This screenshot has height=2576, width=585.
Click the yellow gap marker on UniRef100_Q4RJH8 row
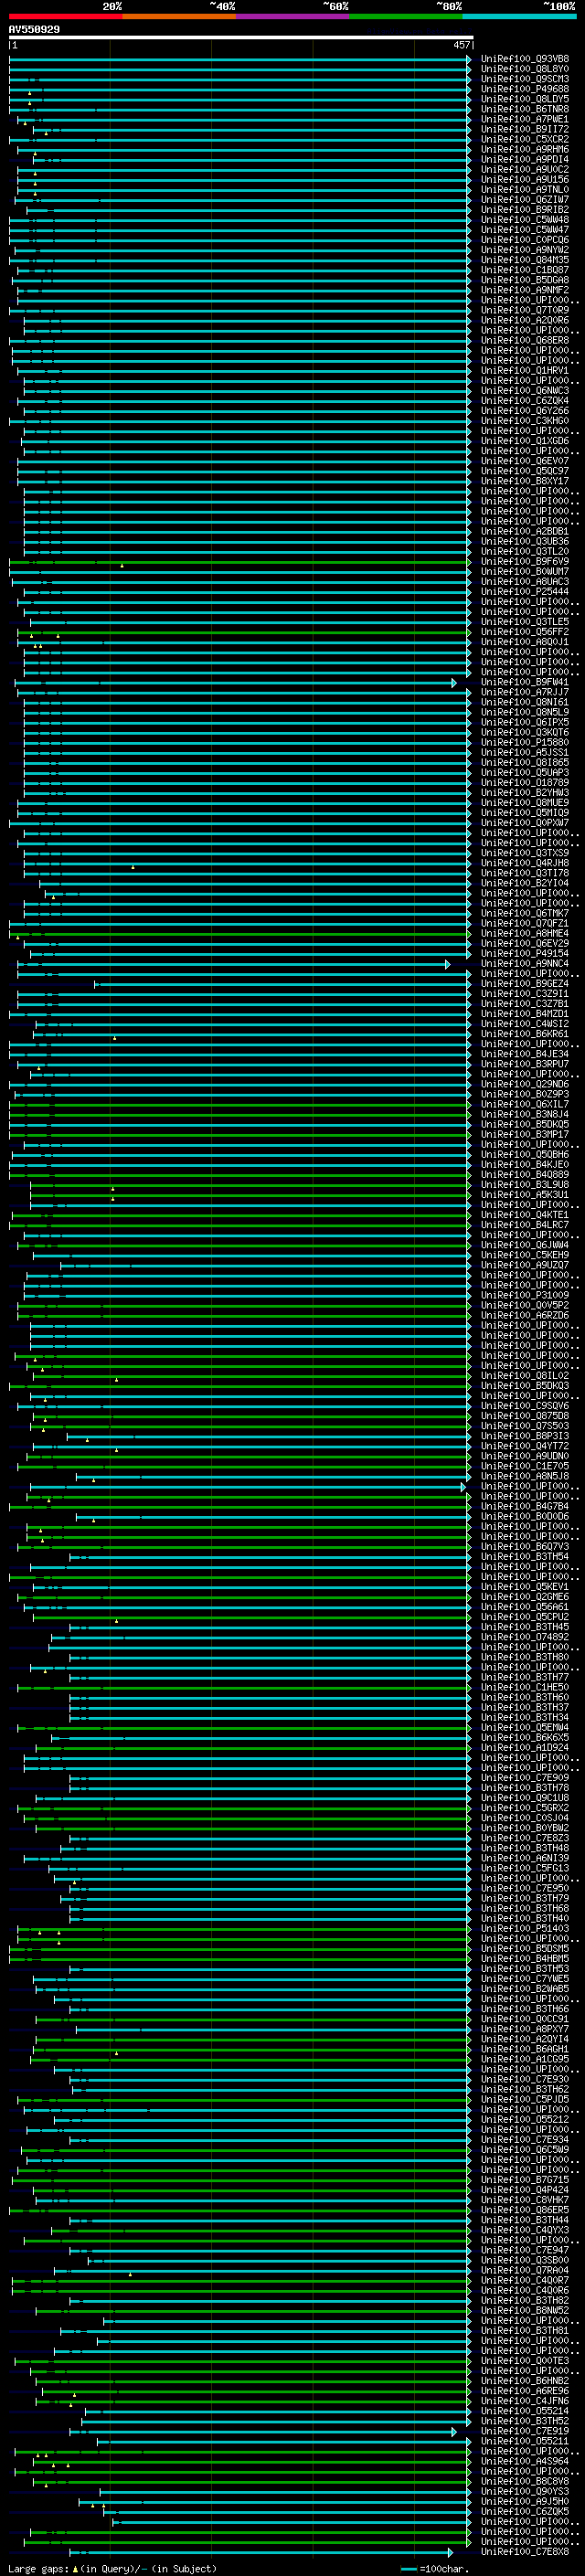(x=133, y=867)
